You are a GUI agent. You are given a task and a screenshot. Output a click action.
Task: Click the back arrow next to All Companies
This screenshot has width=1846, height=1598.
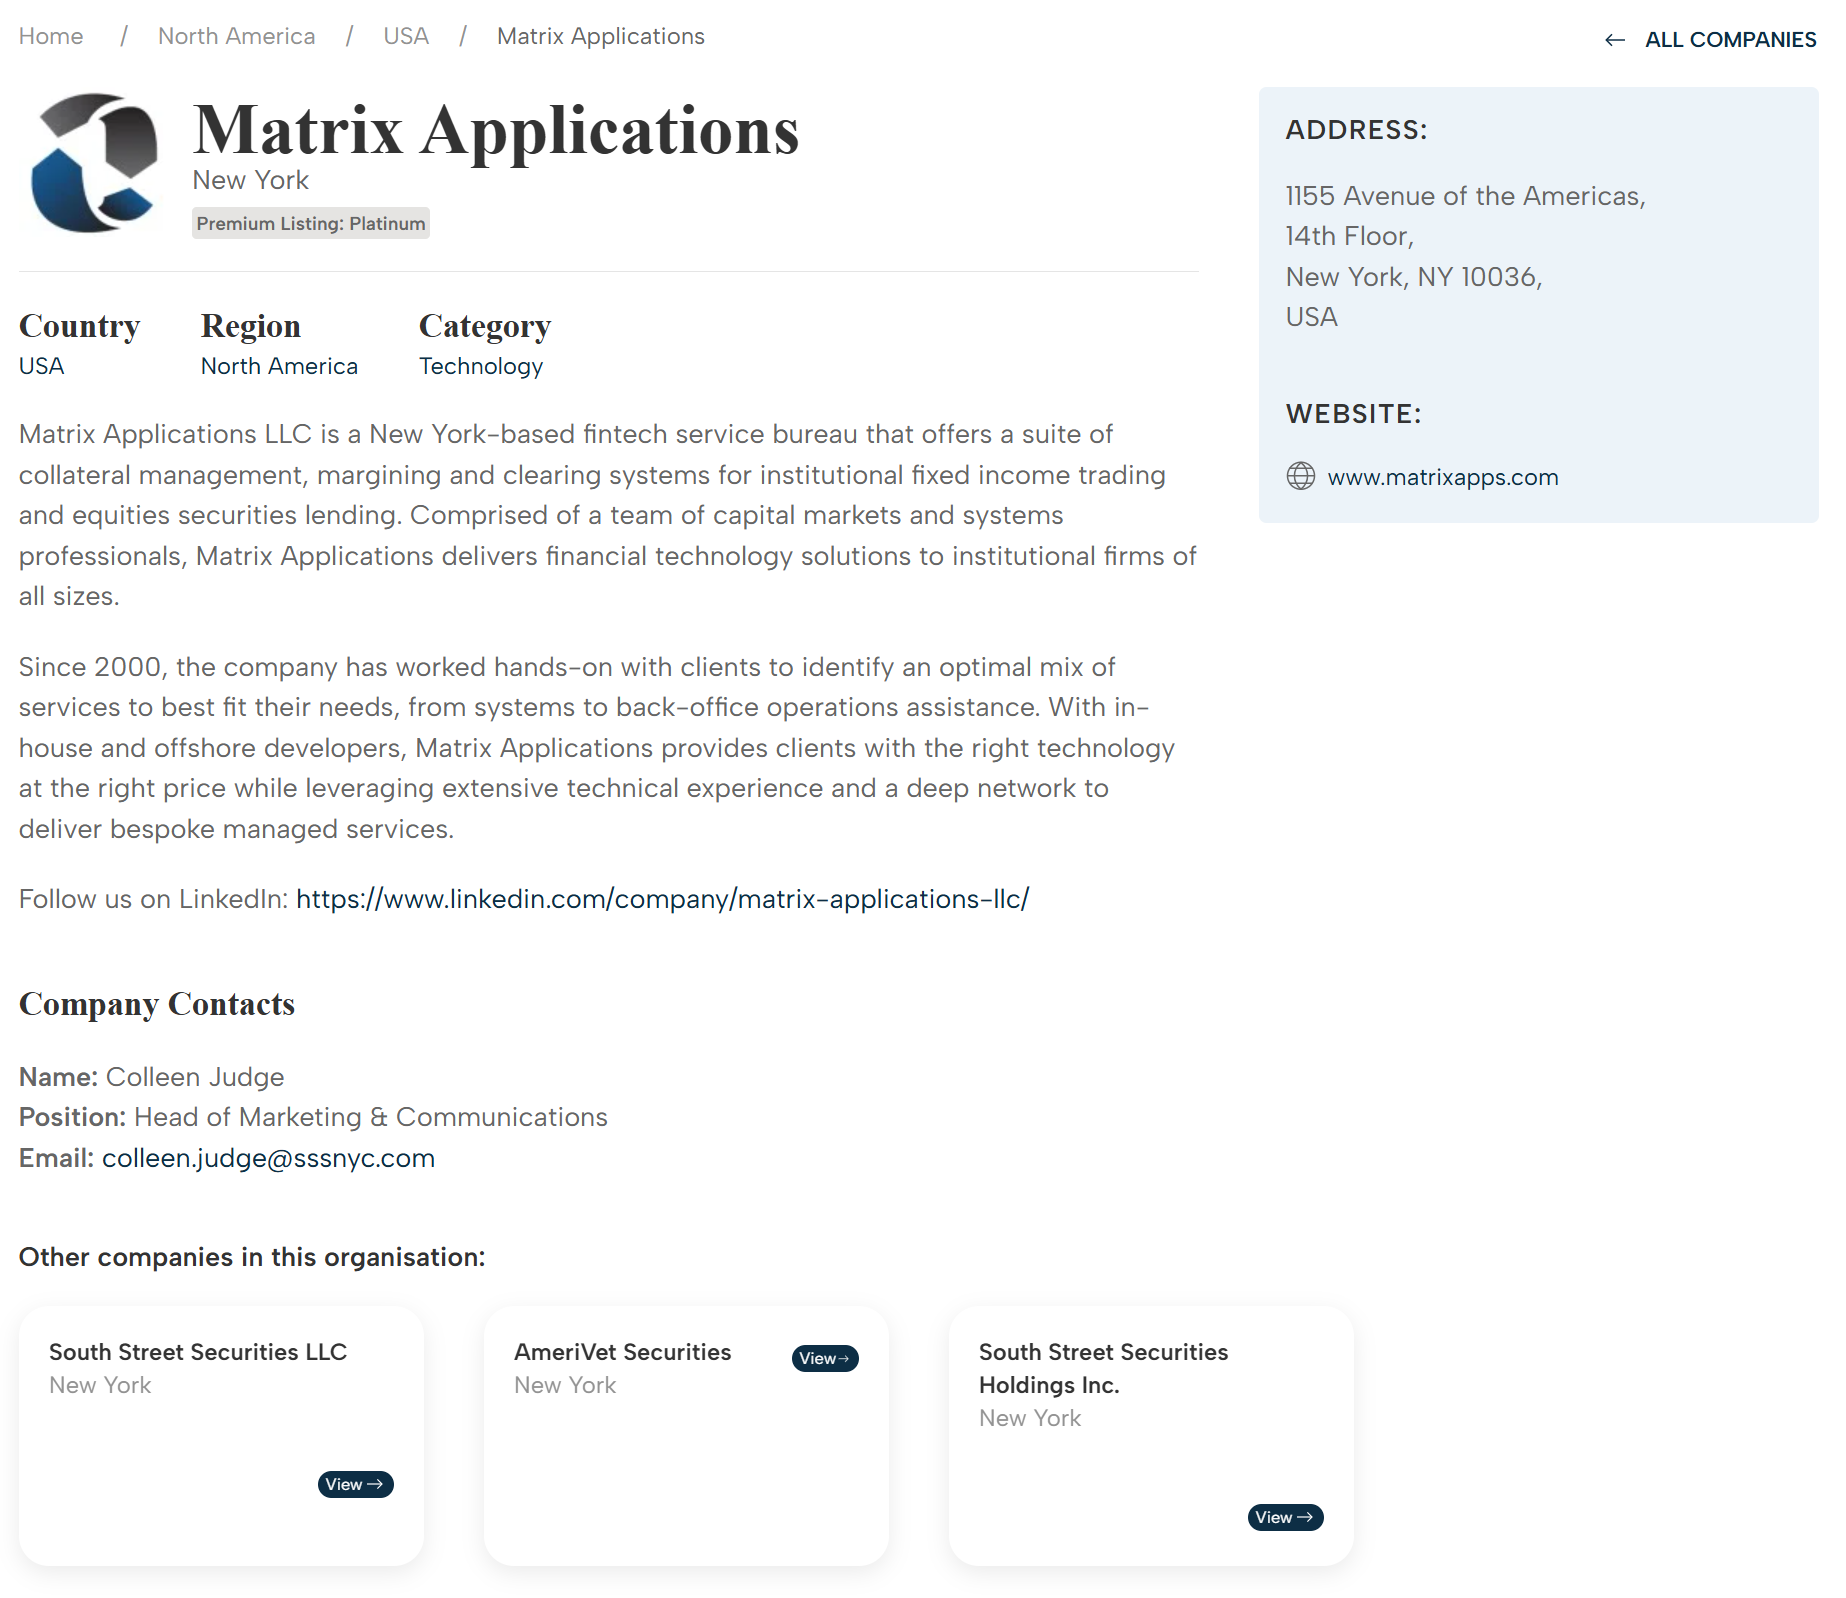coord(1614,40)
